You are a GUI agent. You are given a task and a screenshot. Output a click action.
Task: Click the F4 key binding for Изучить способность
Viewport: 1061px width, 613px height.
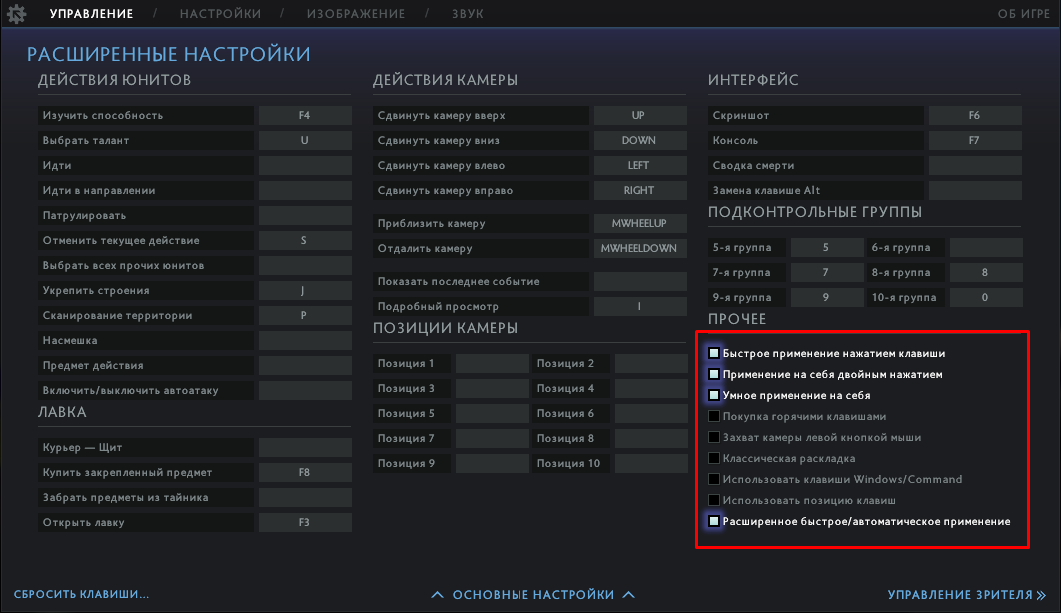305,116
